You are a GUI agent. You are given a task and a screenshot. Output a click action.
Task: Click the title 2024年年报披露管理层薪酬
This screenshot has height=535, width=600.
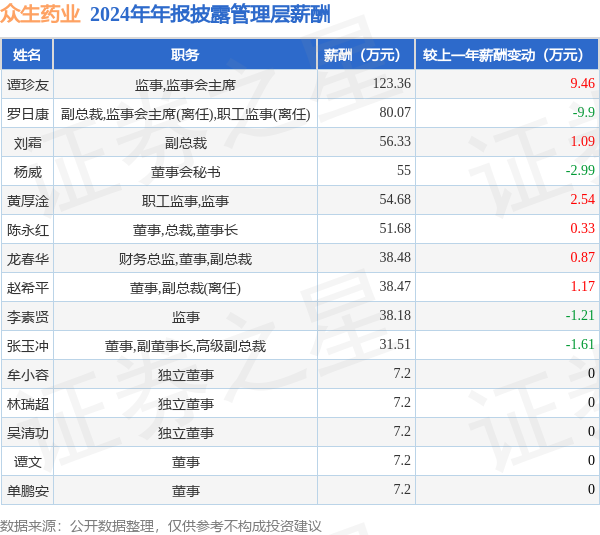click(x=210, y=15)
